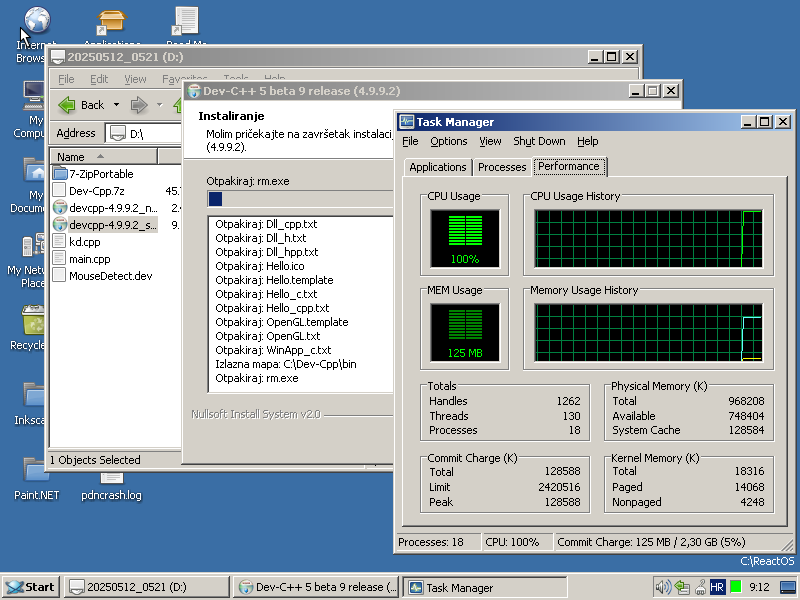Click the network connection icon in system tray
The image size is (800, 600).
pyautogui.click(x=682, y=587)
